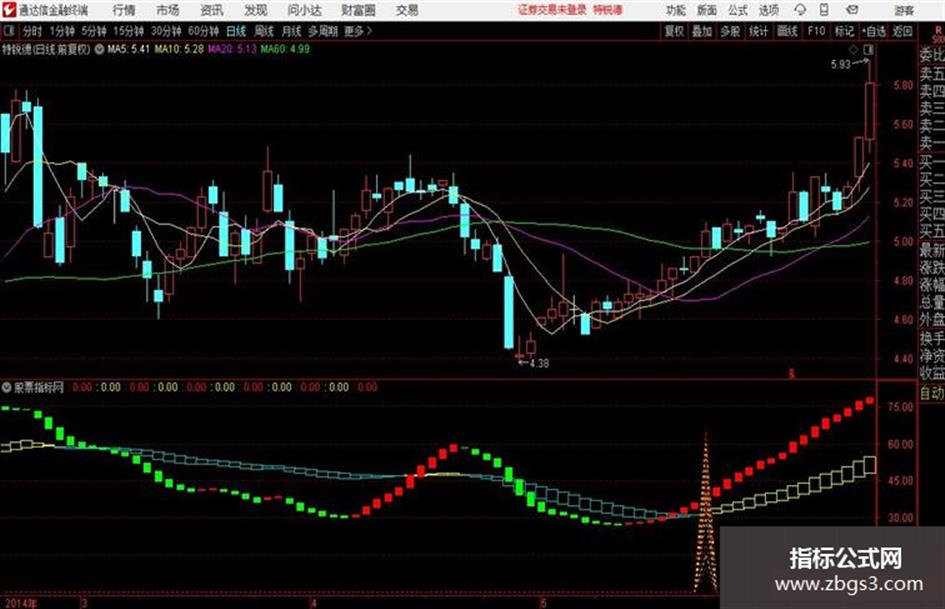This screenshot has width=945, height=609.
Task: Click 返回 to go back
Action: click(x=902, y=31)
